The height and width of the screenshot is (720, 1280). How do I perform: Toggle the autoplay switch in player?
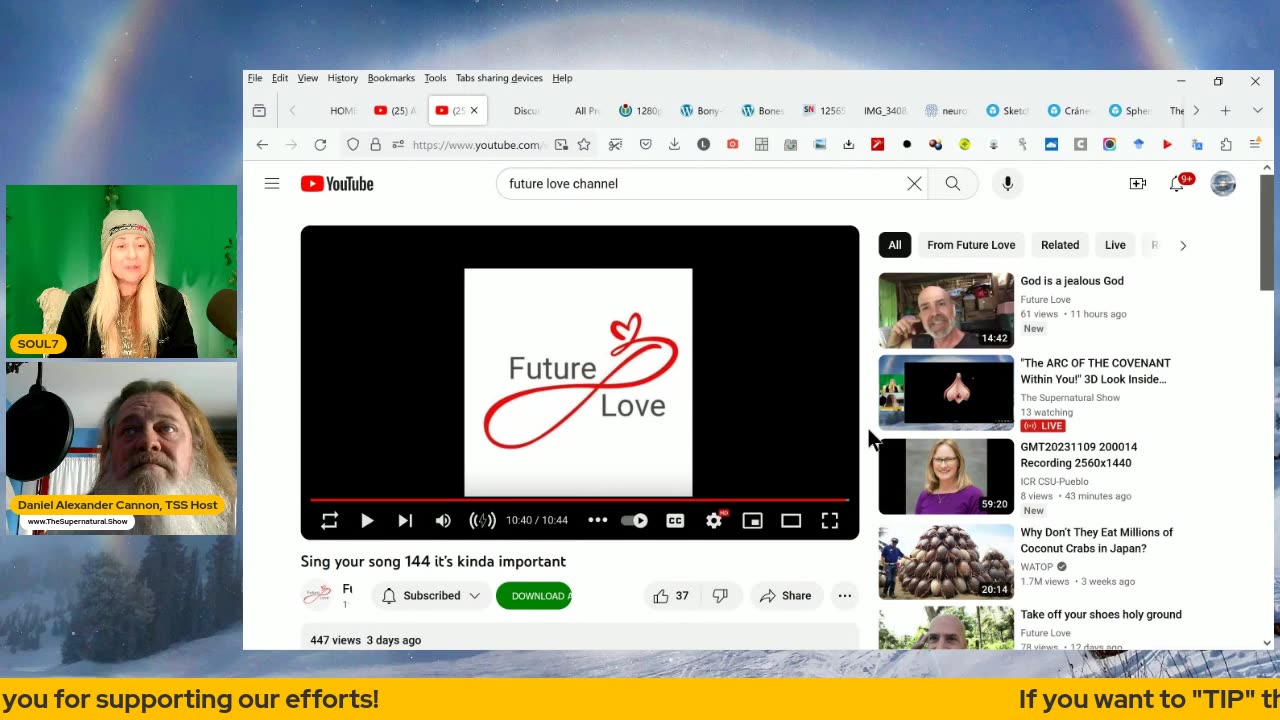(x=635, y=521)
